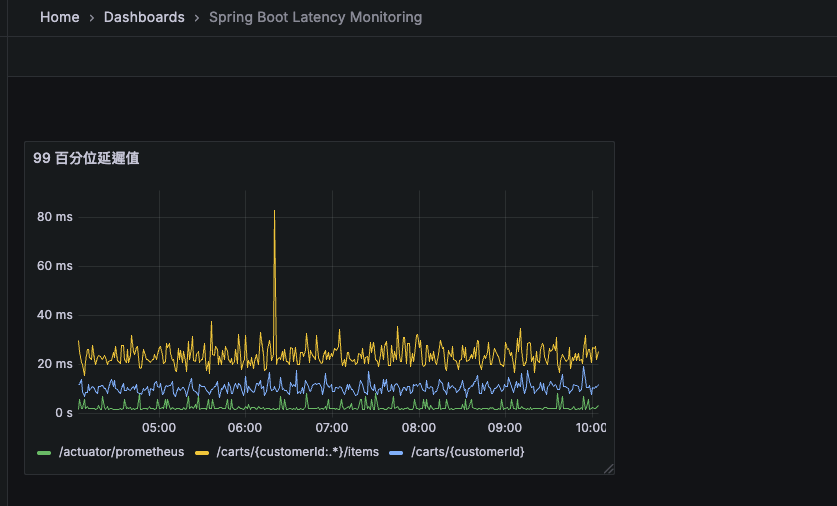Image resolution: width=837 pixels, height=506 pixels.
Task: Click yellow color swatch for carts items
Action: click(x=201, y=453)
